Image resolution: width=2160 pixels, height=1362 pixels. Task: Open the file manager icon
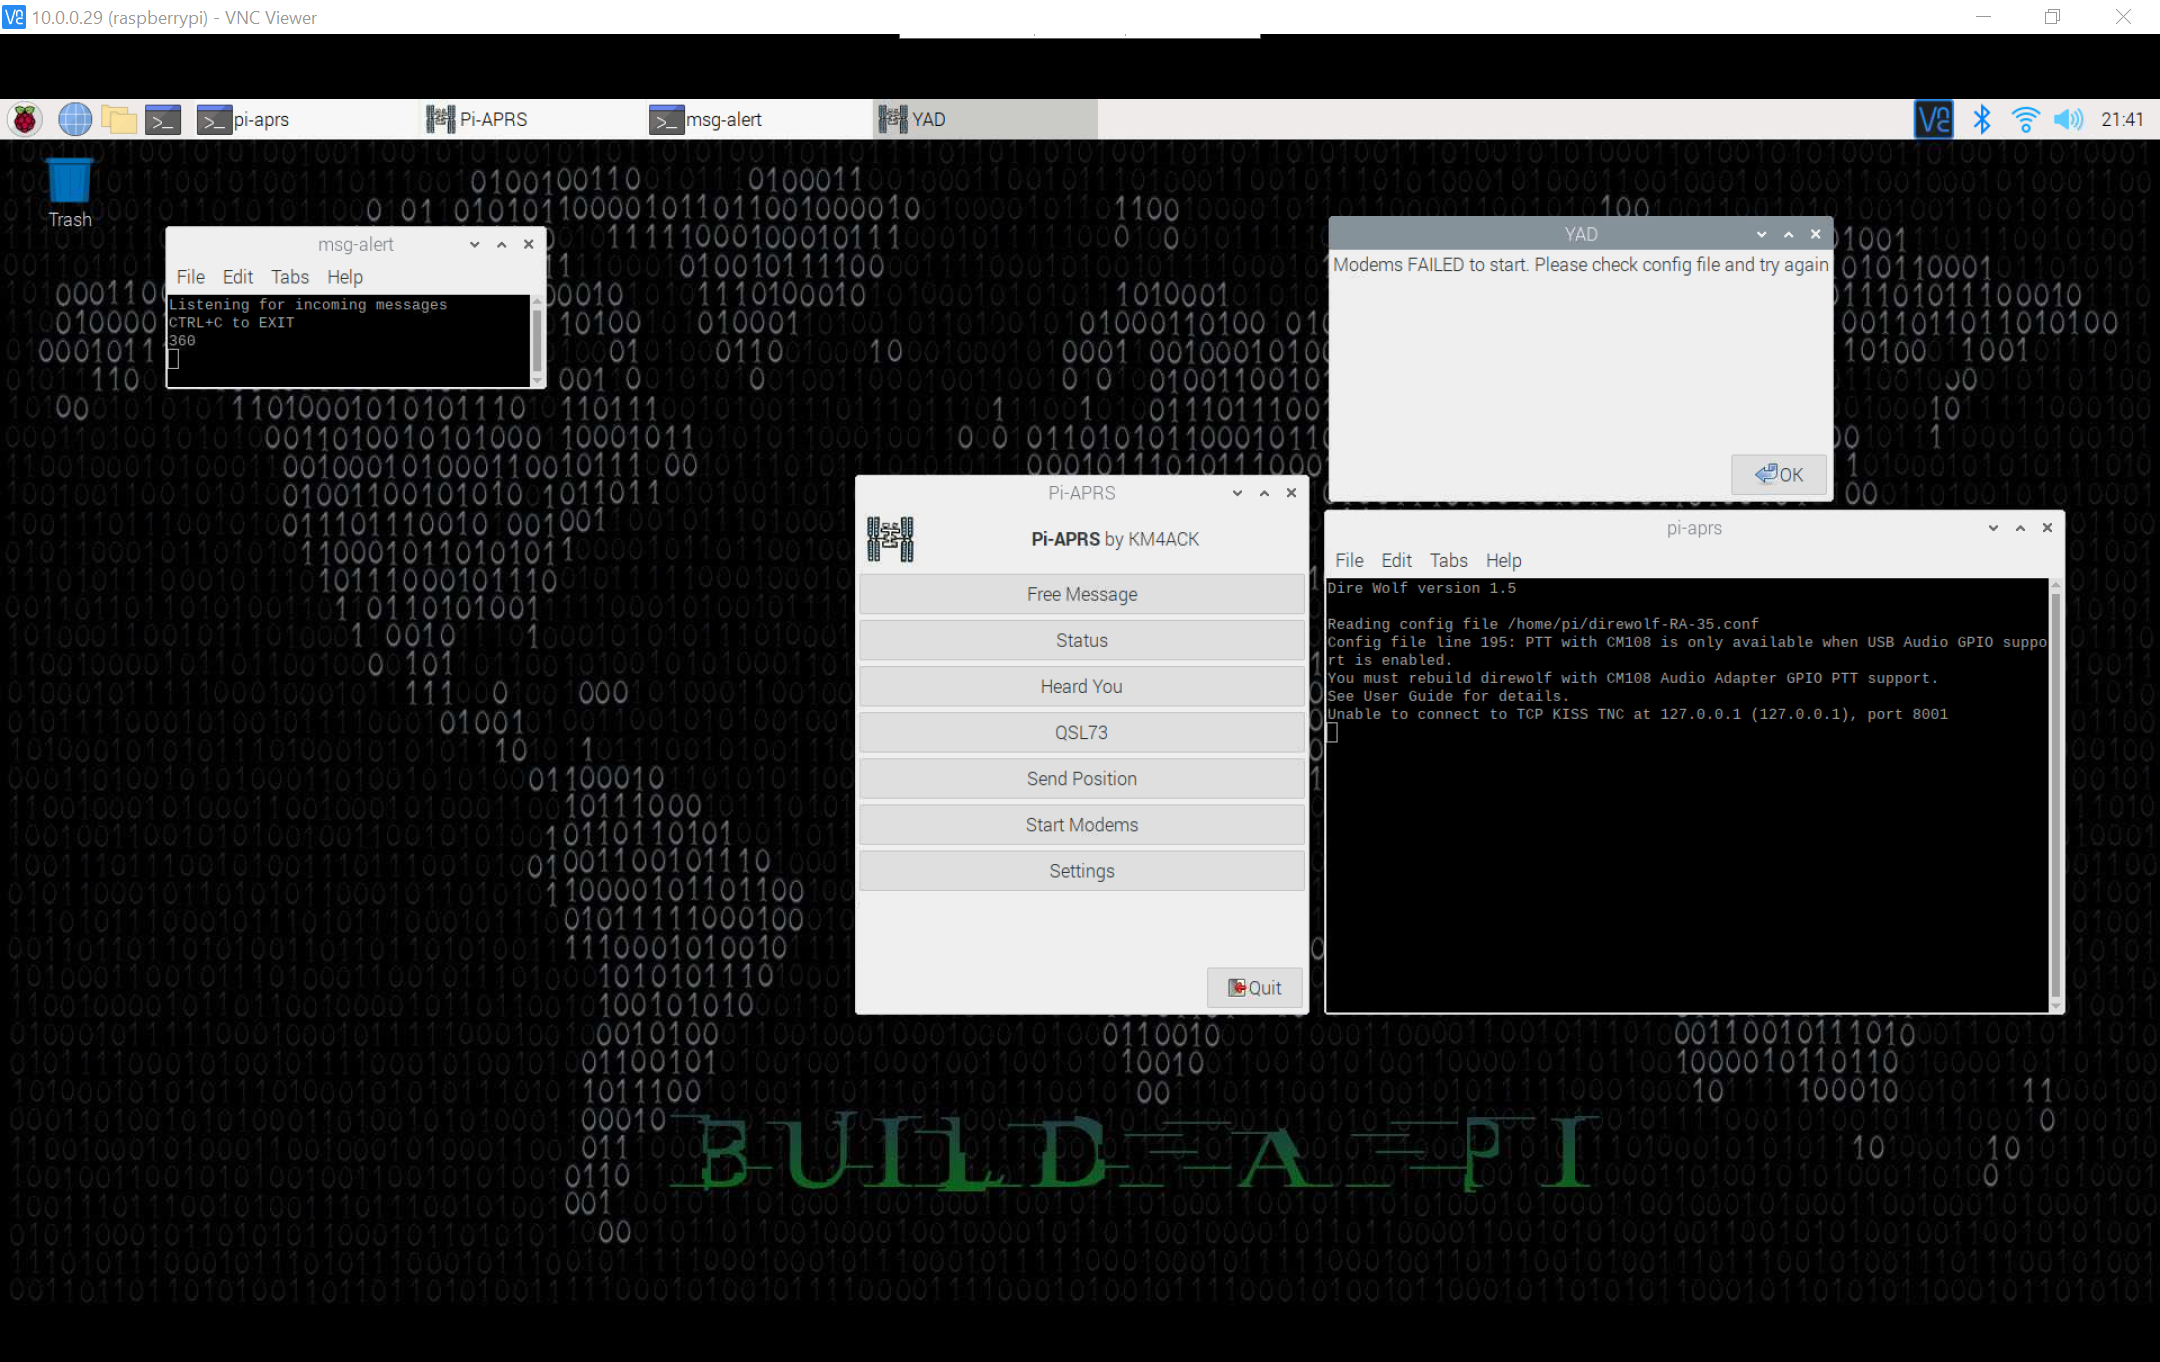point(120,118)
